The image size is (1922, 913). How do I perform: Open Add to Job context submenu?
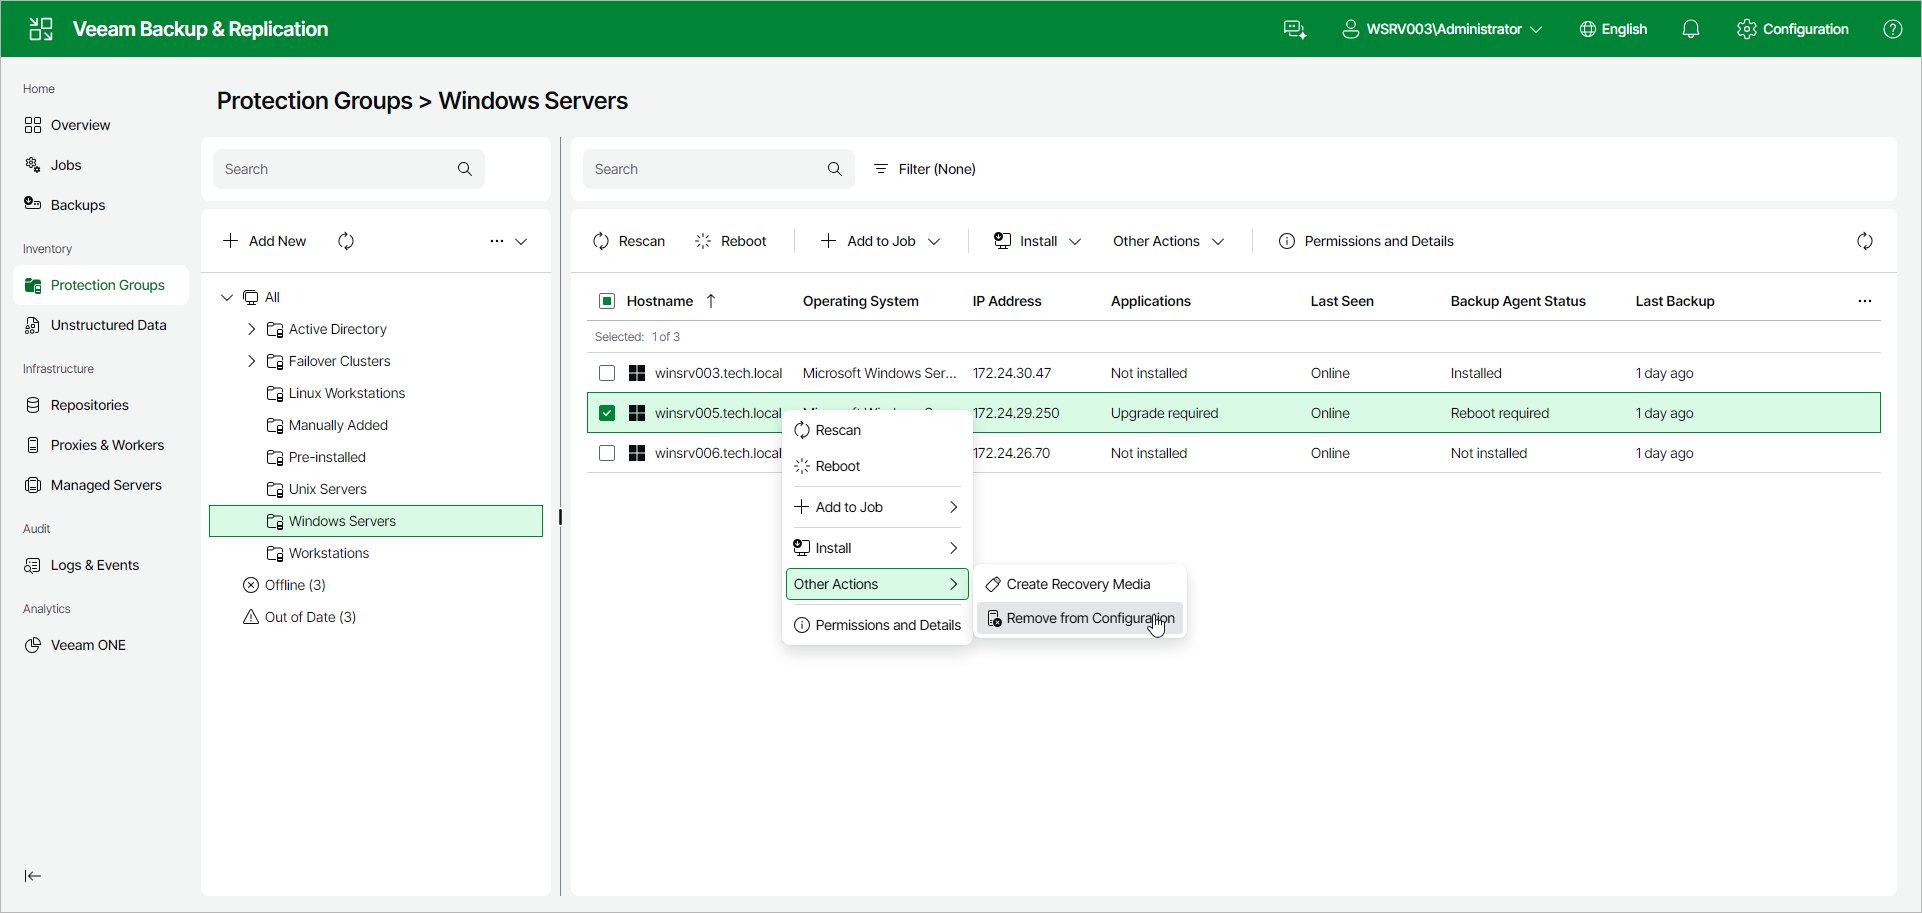[x=877, y=507]
